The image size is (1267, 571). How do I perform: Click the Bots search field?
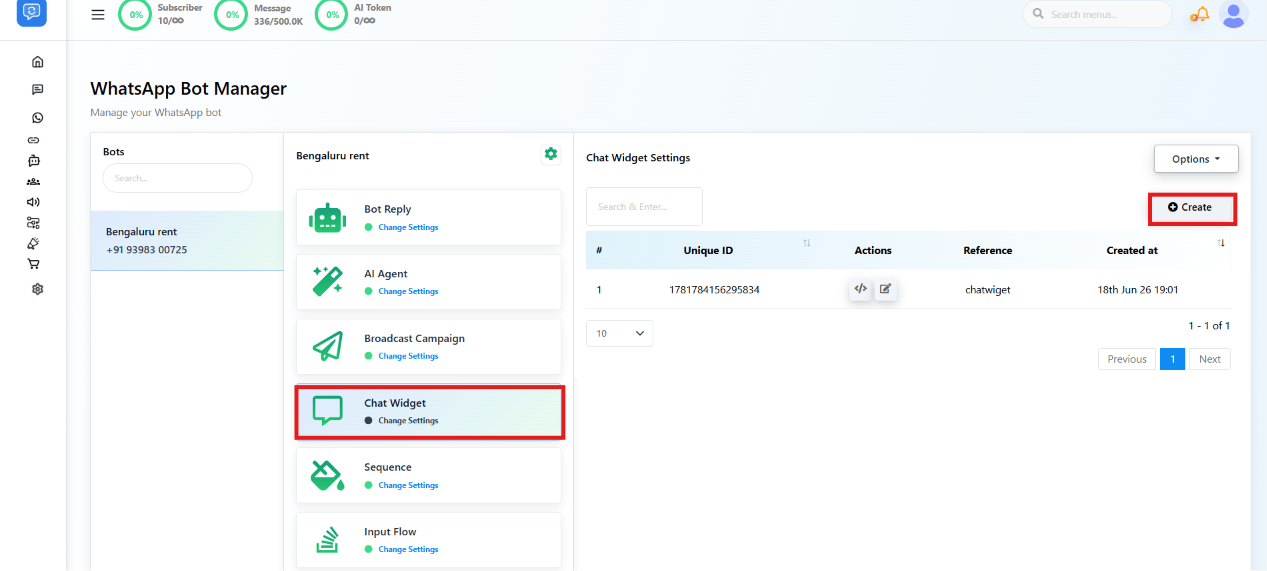pos(178,178)
